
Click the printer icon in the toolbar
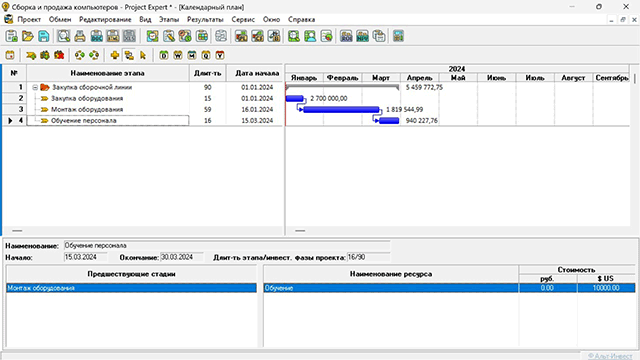(x=80, y=36)
